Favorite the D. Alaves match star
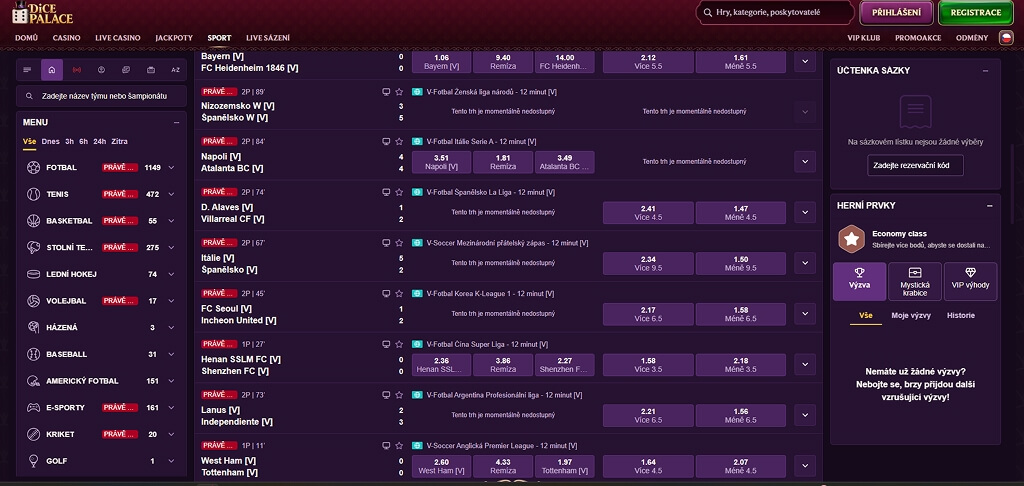1024x486 pixels. (398, 192)
